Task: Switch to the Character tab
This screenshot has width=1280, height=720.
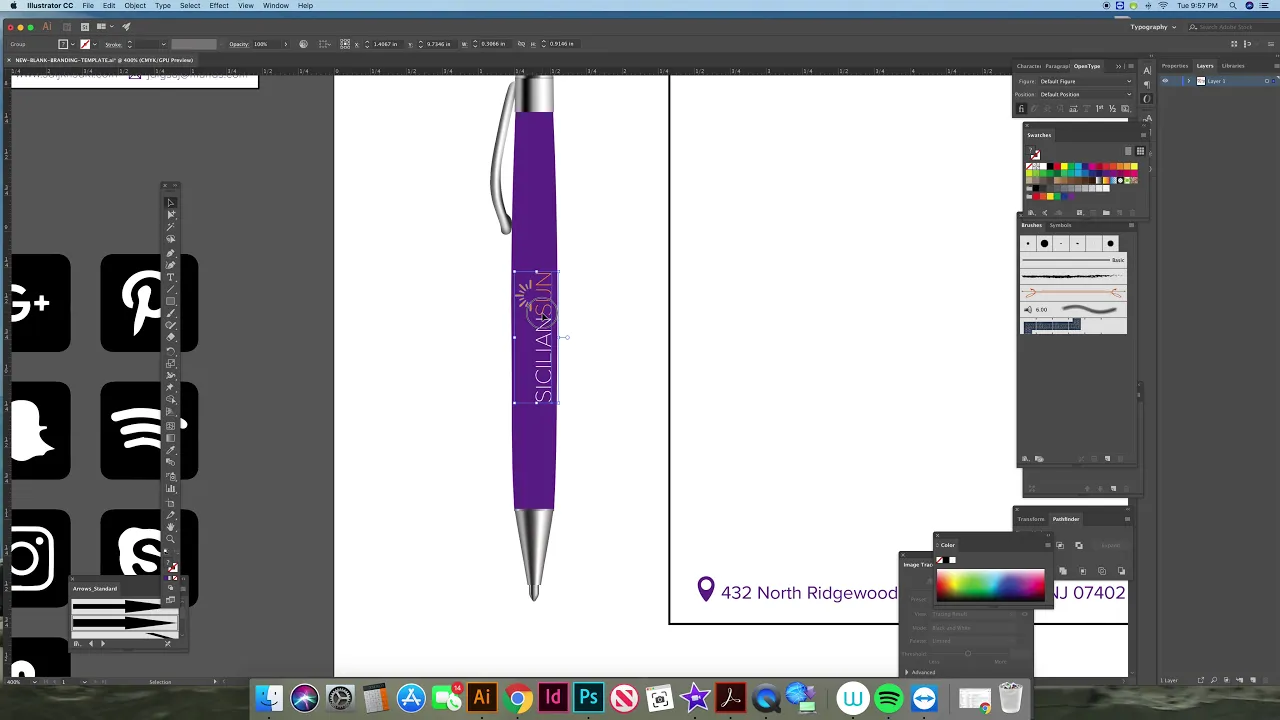Action: click(x=1029, y=66)
